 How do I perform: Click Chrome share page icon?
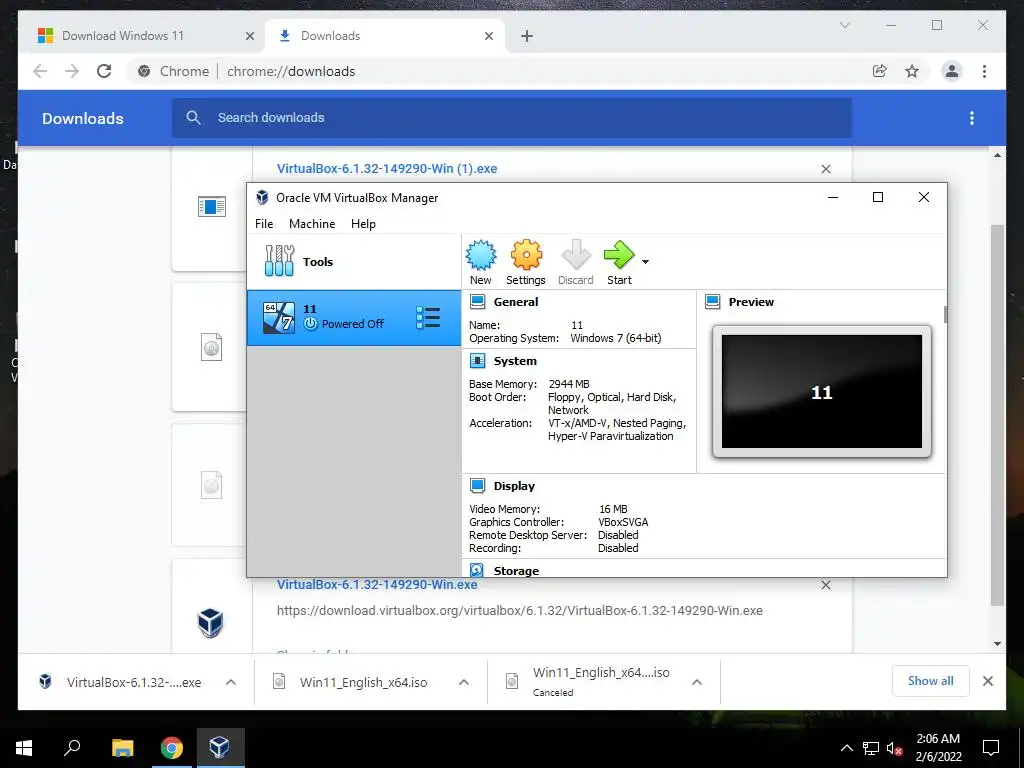coord(880,71)
